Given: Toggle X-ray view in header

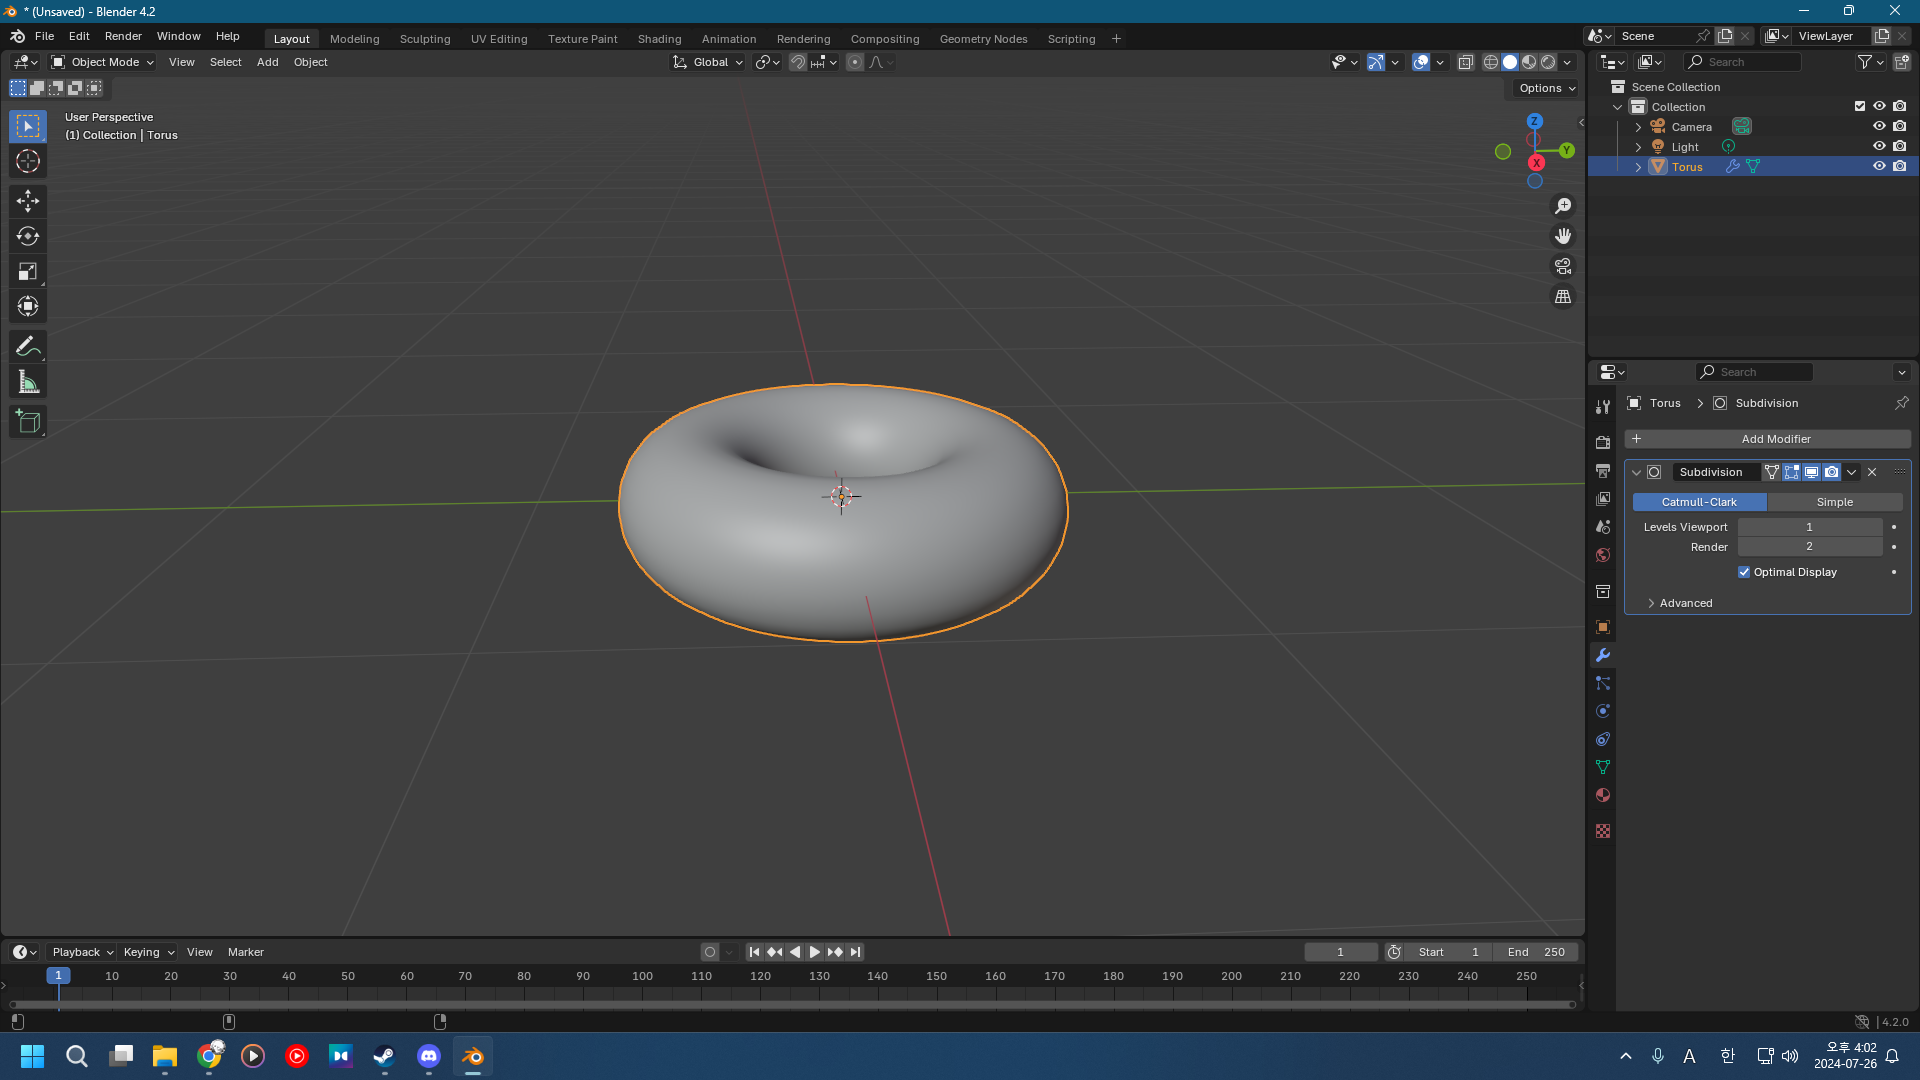Looking at the screenshot, I should [x=1466, y=62].
